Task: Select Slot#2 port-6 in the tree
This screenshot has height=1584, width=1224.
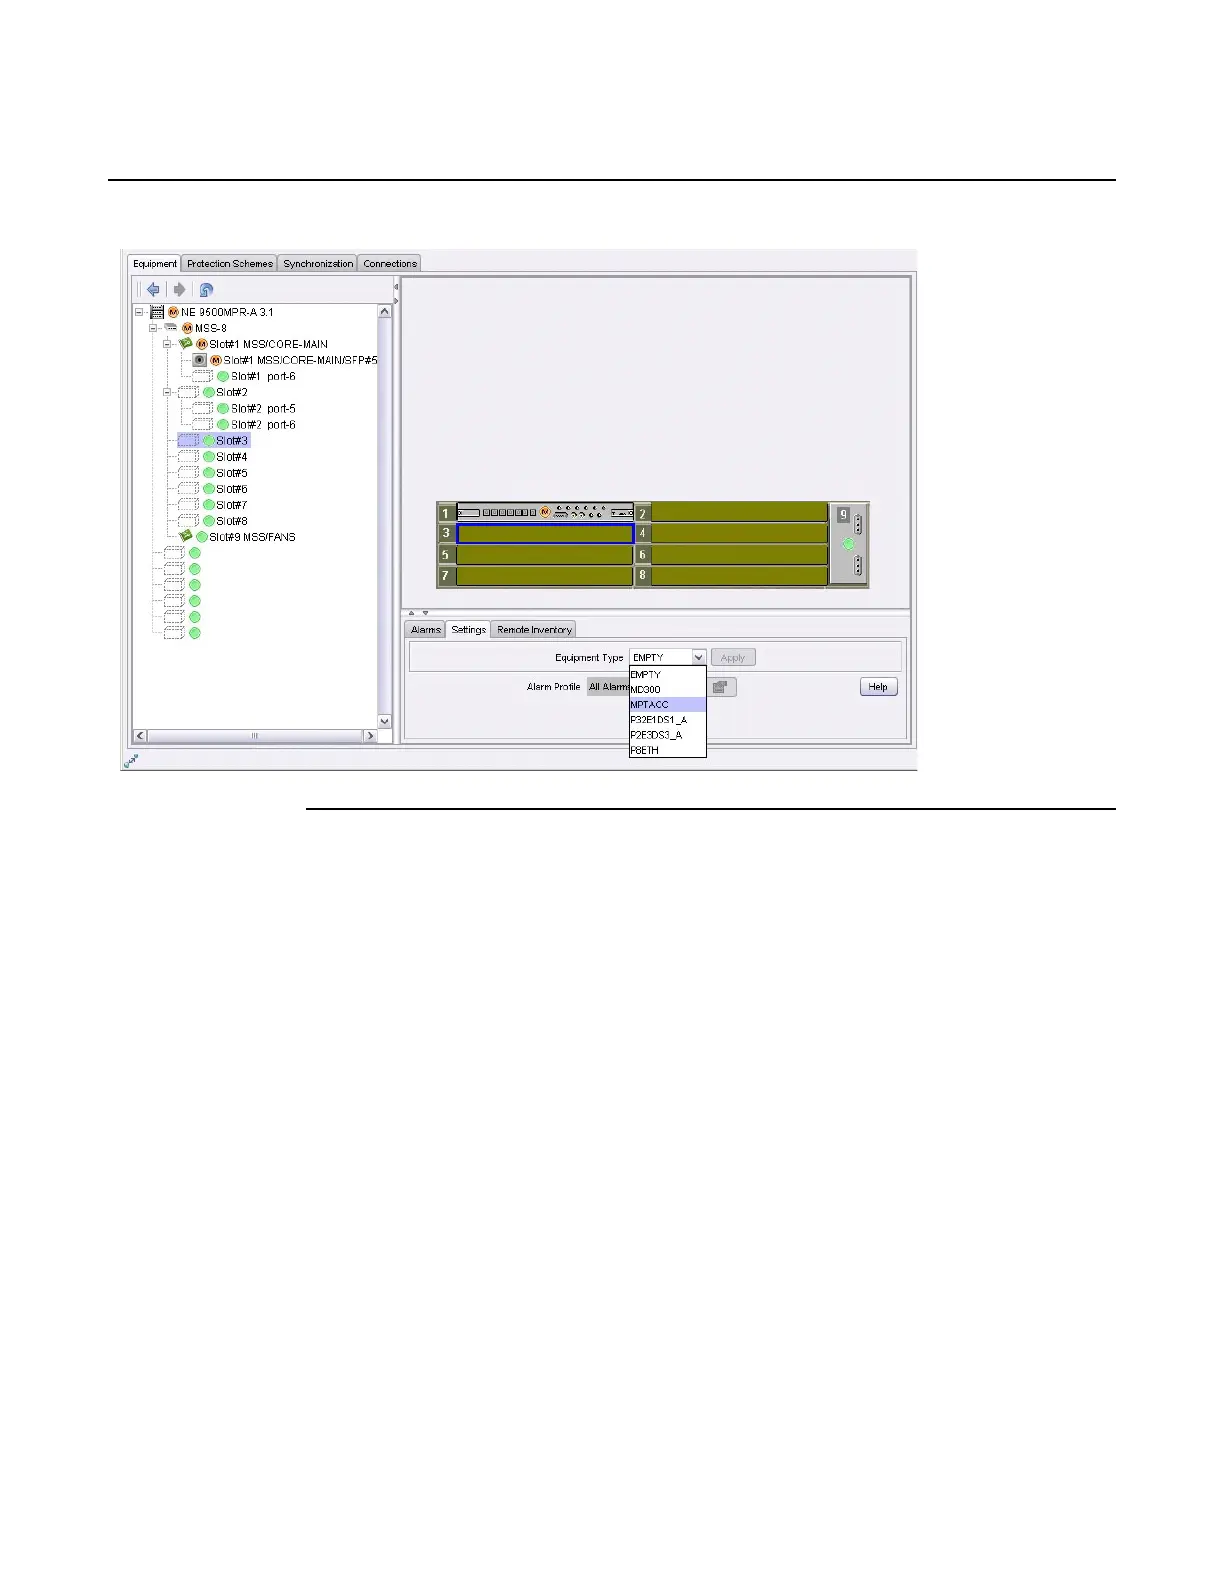Action: pyautogui.click(x=263, y=425)
